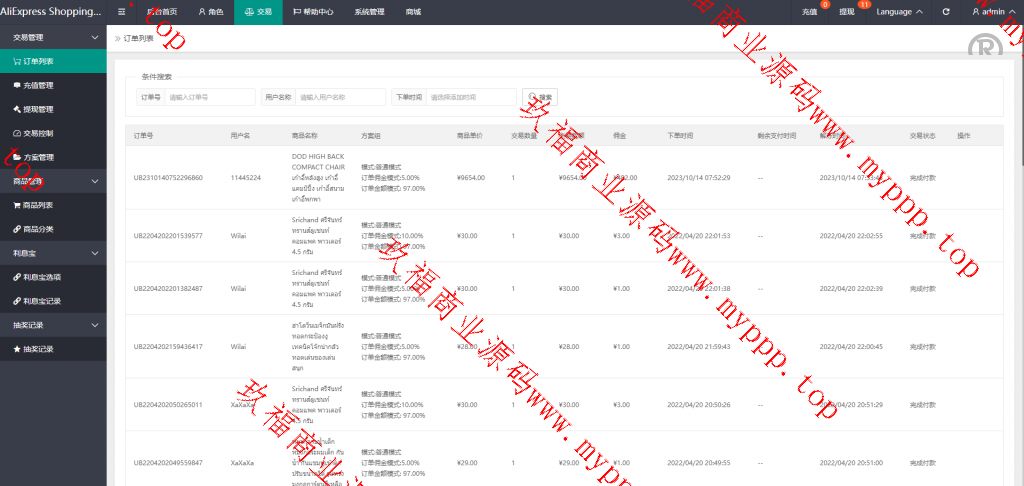Open 充值管理 in the sidebar
The image size is (1024, 486).
point(38,85)
